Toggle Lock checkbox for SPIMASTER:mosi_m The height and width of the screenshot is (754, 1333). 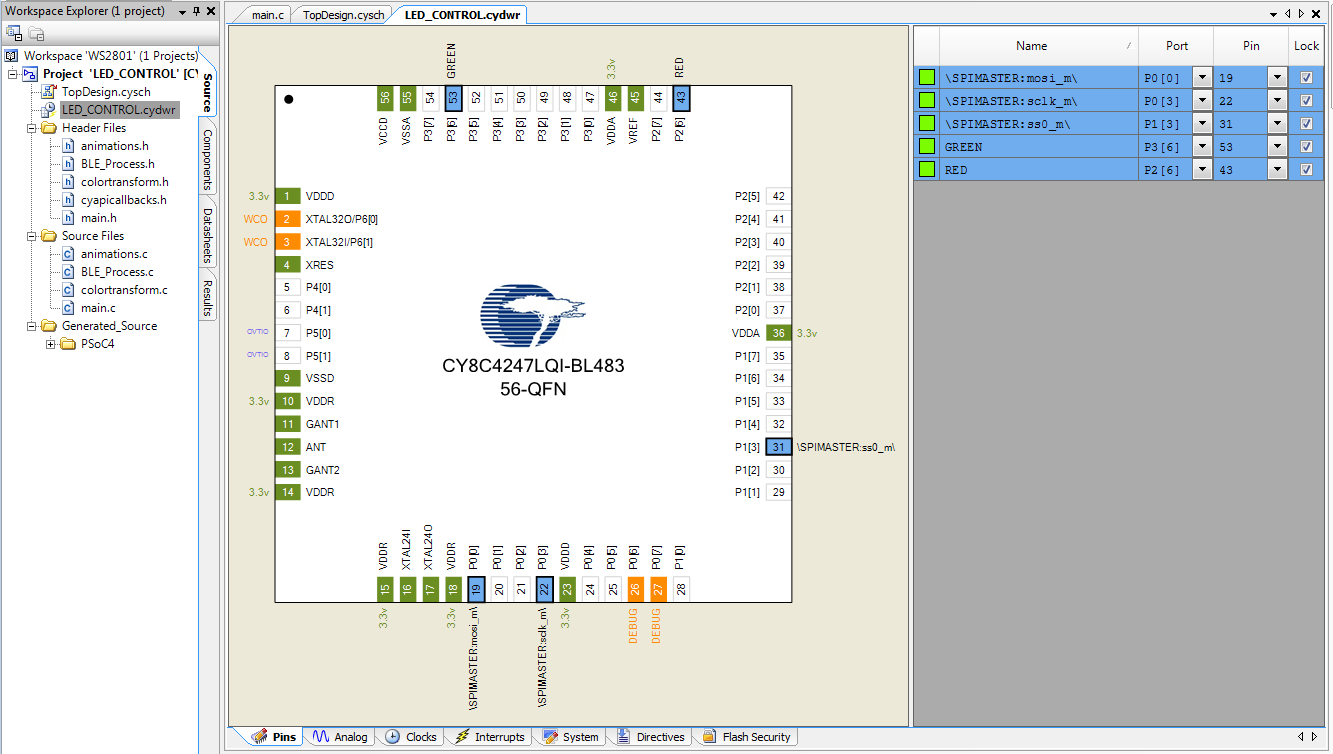coord(1306,77)
